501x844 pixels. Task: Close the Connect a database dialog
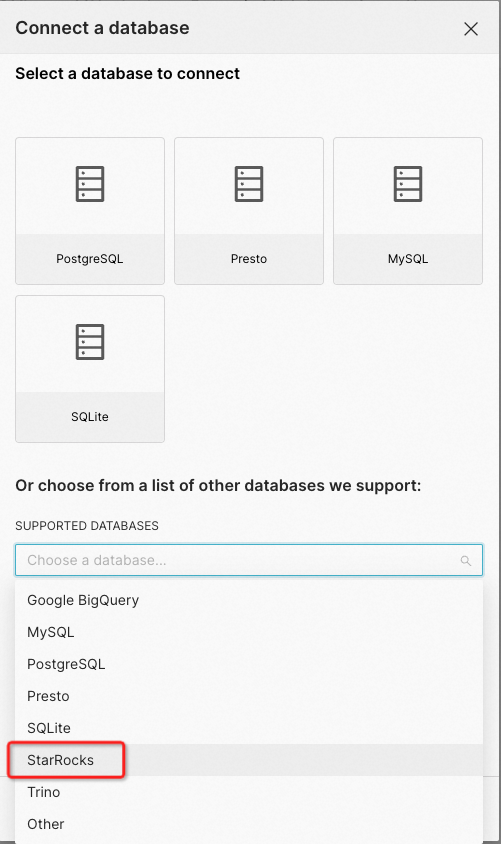tap(471, 29)
